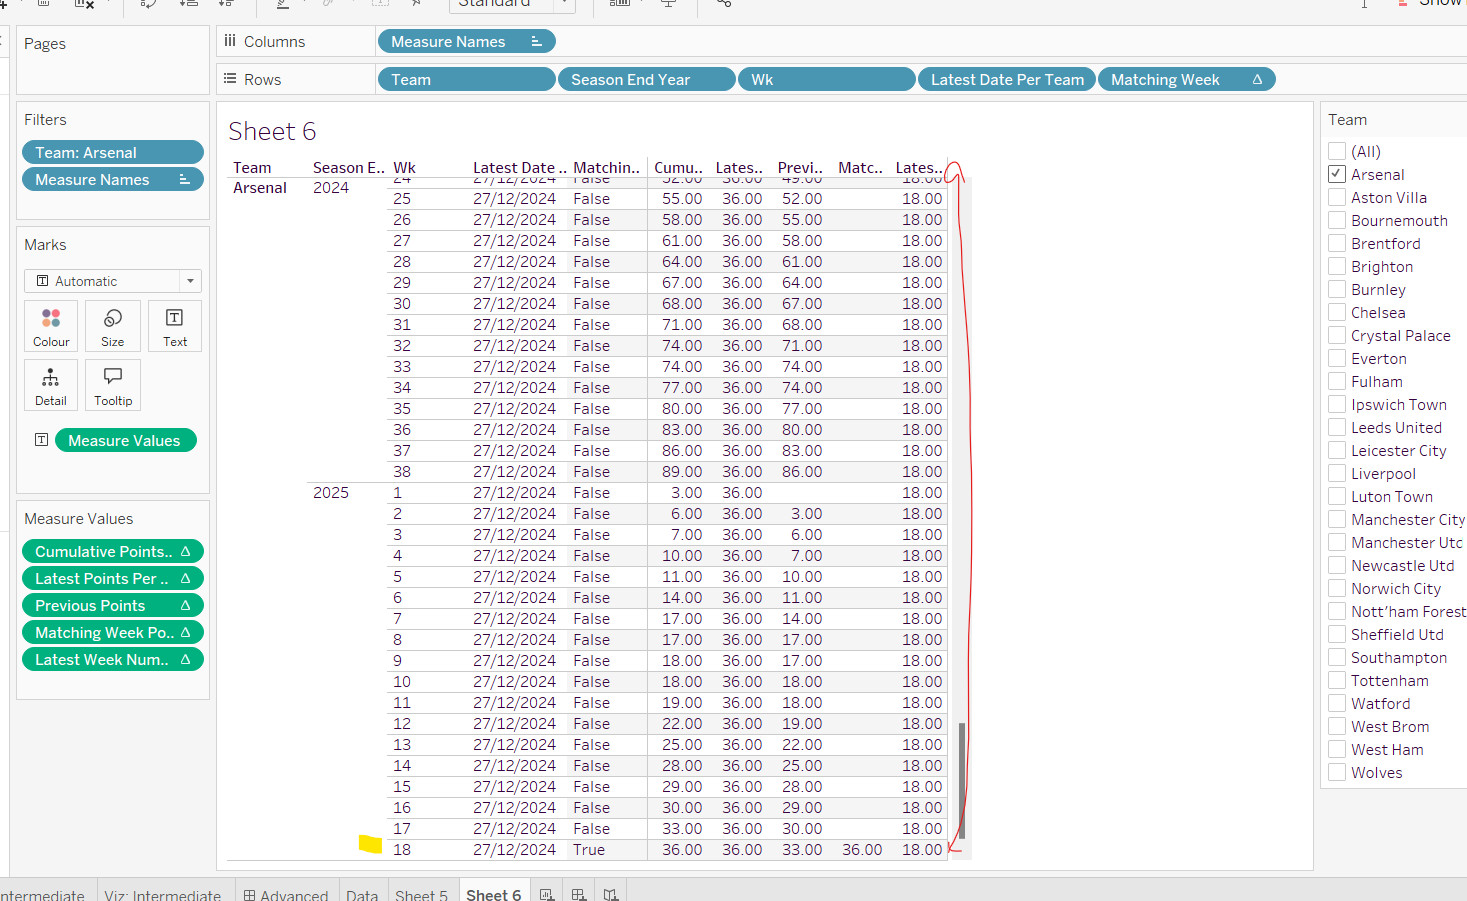Click the Wk 18 row label
Screen dimensions: 1467x901
[402, 849]
